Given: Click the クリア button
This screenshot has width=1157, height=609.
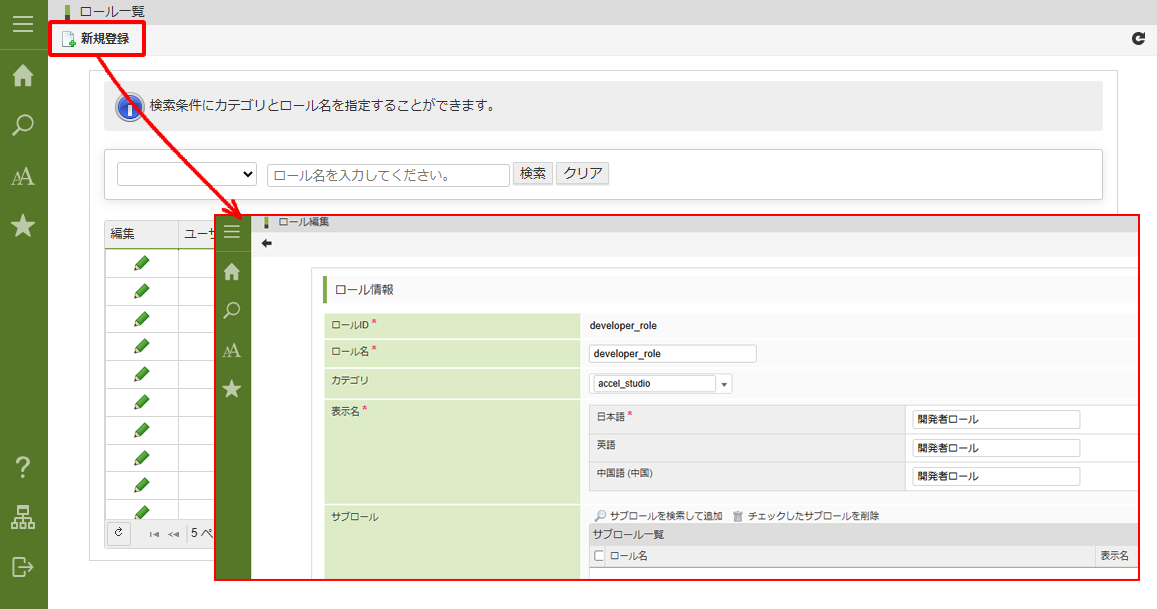Looking at the screenshot, I should [582, 173].
